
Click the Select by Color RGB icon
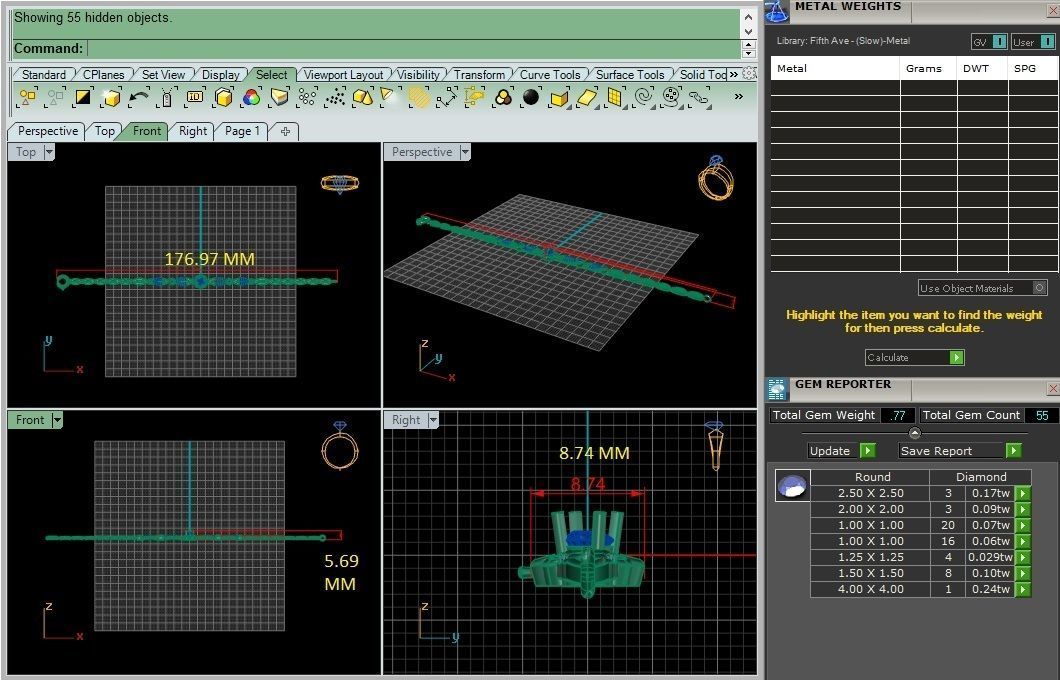click(251, 98)
